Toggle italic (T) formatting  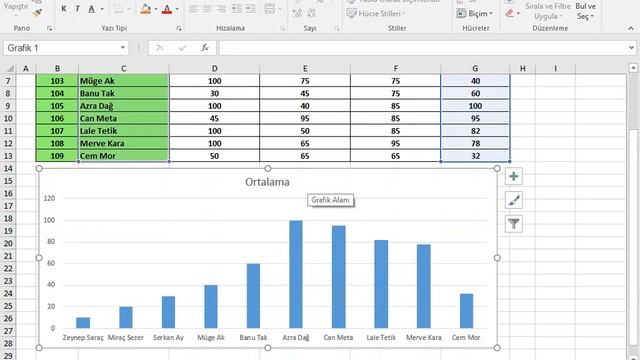[x=77, y=9]
